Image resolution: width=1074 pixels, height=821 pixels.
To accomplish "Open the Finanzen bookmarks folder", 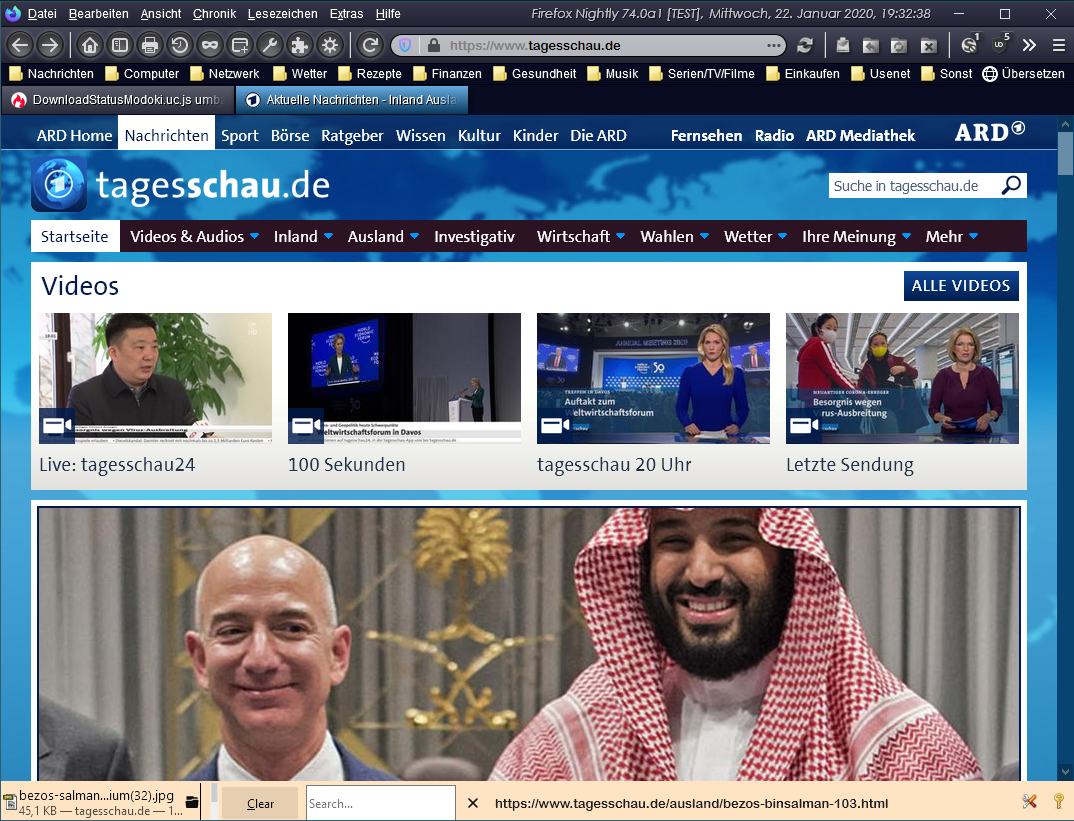I will pyautogui.click(x=447, y=73).
